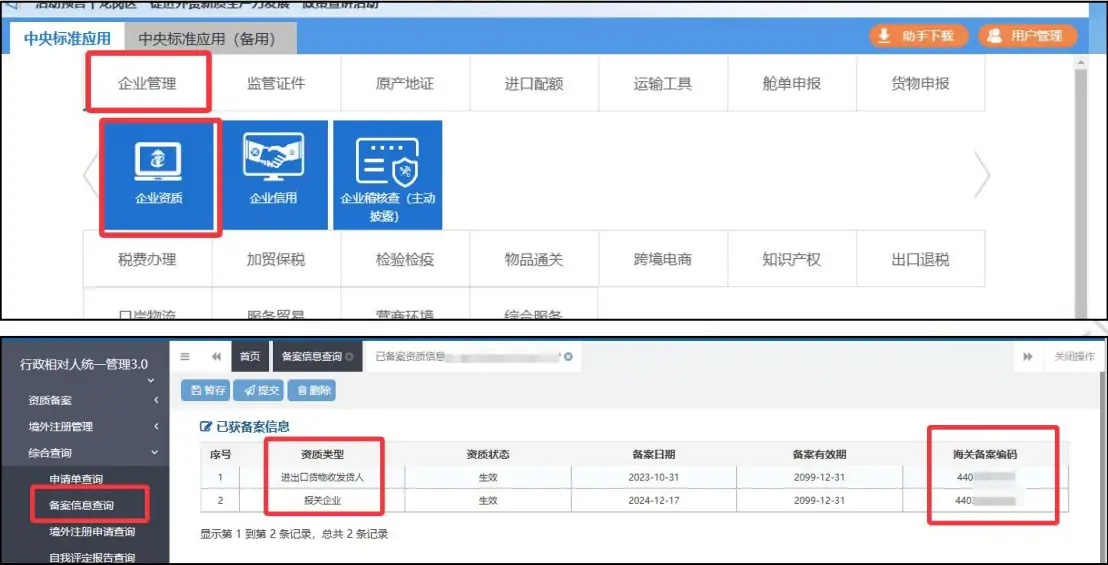1108x565 pixels.
Task: Click the right carousel arrow beside tiles
Action: coord(982,174)
